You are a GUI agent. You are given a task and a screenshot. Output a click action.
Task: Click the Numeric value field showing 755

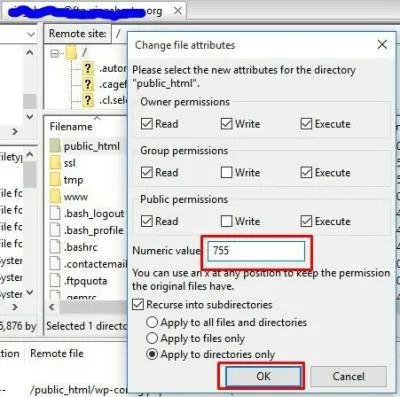pyautogui.click(x=256, y=251)
